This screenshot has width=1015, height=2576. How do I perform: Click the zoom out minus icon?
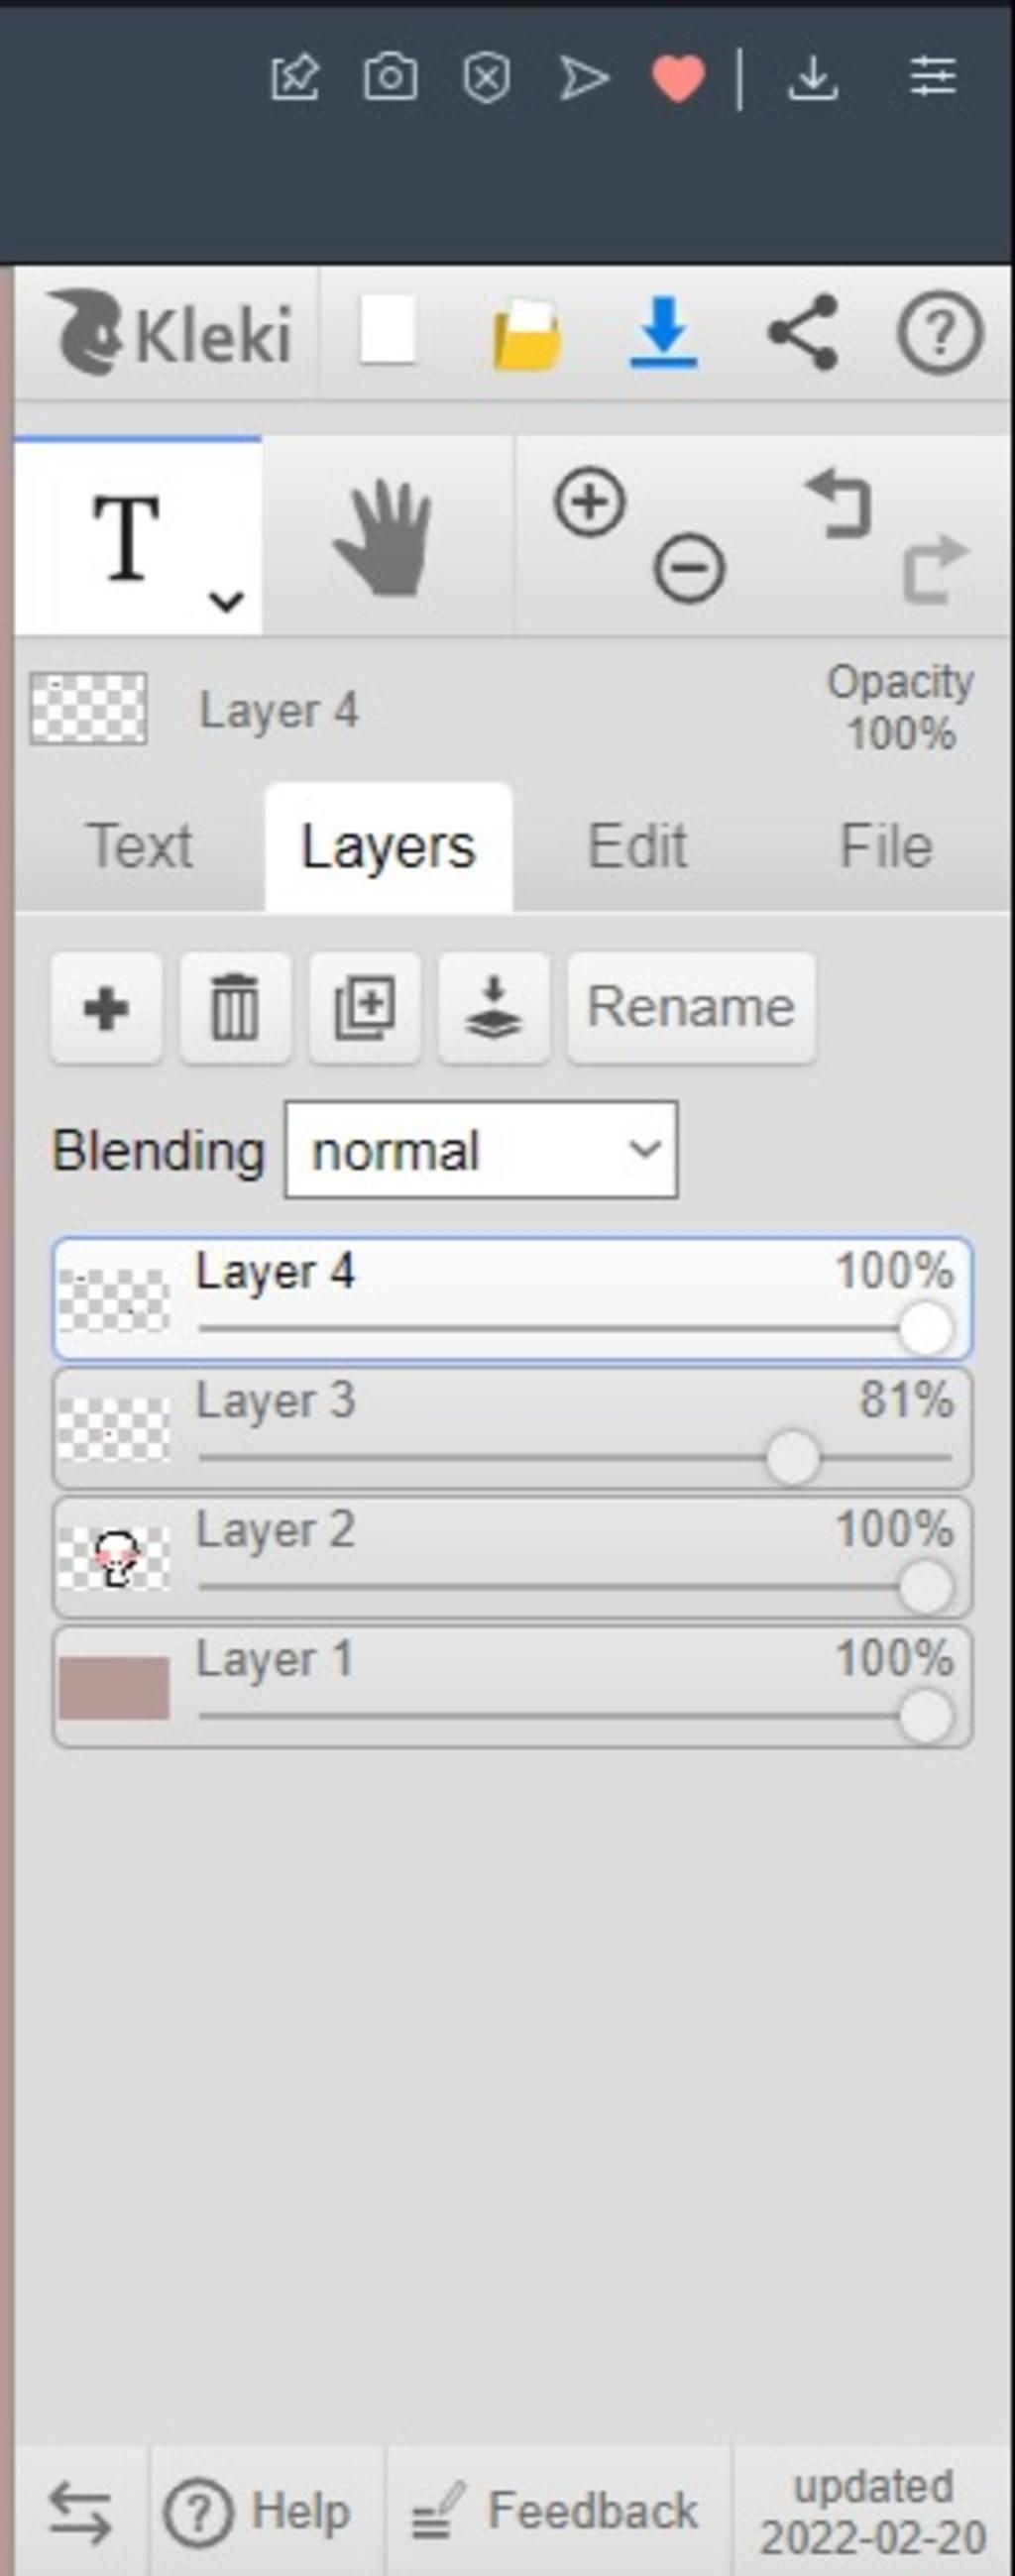(x=689, y=569)
